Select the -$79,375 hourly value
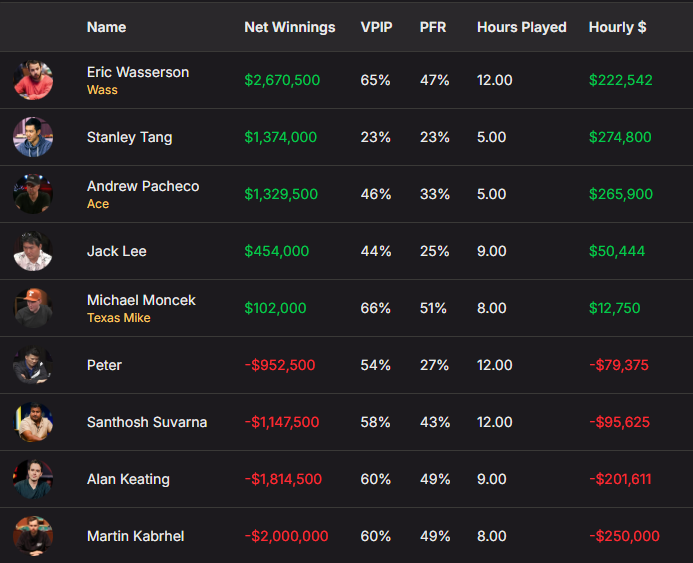The height and width of the screenshot is (563, 693). click(619, 365)
